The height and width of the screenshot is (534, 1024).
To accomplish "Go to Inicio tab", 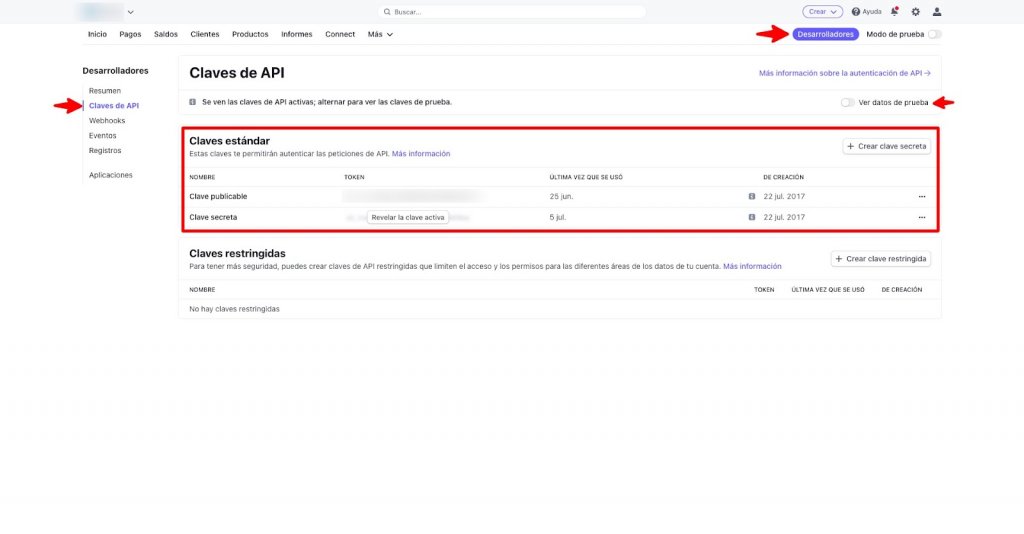I will 97,34.
